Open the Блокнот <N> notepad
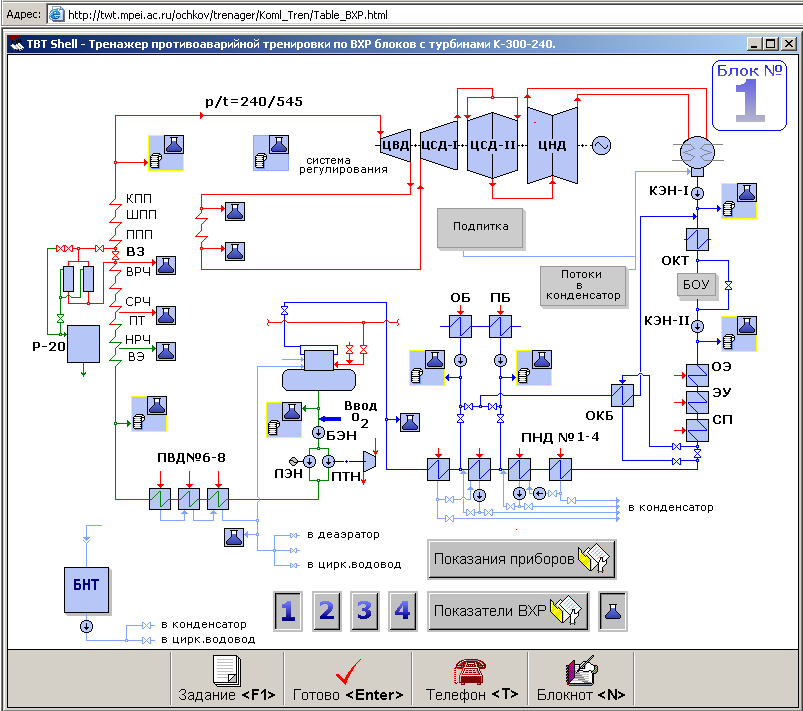The image size is (803, 711). 581,678
